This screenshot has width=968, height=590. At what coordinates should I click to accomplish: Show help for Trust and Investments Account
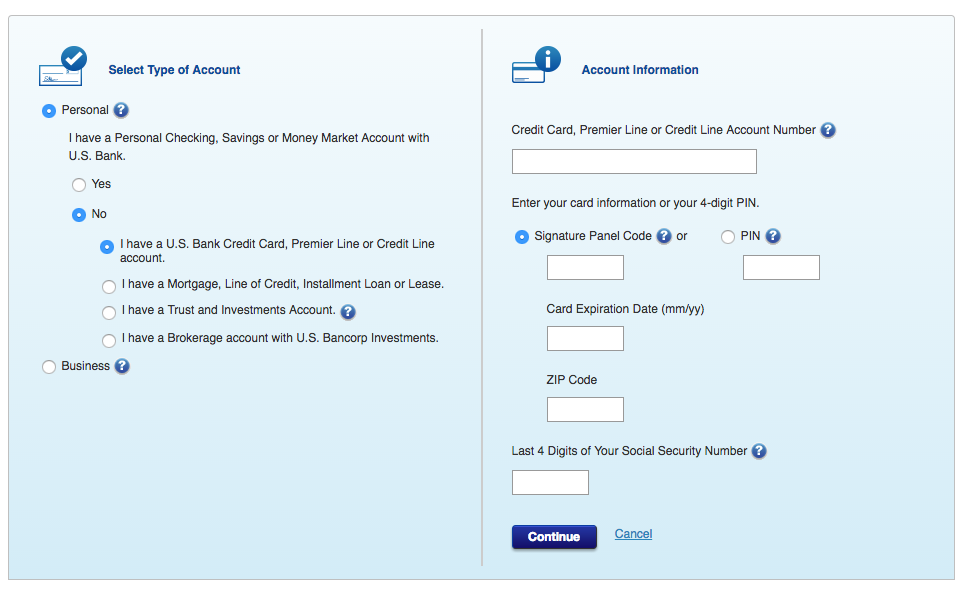348,312
